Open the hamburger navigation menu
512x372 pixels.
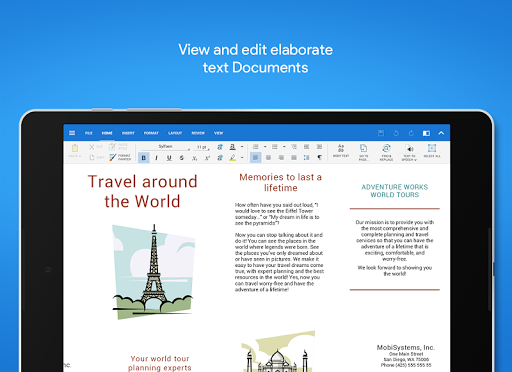[72, 133]
